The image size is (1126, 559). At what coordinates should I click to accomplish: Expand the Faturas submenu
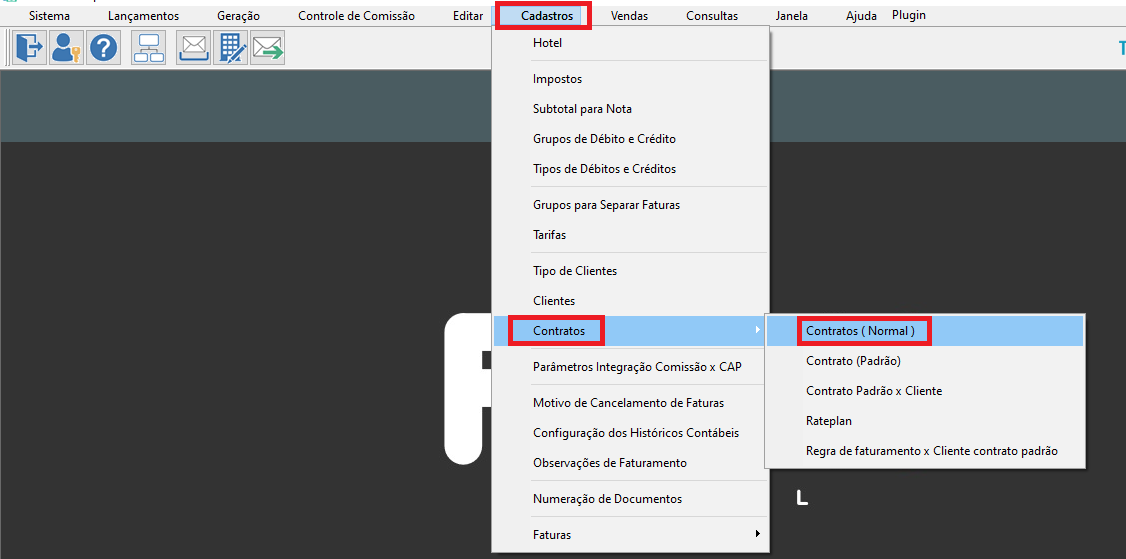[630, 535]
